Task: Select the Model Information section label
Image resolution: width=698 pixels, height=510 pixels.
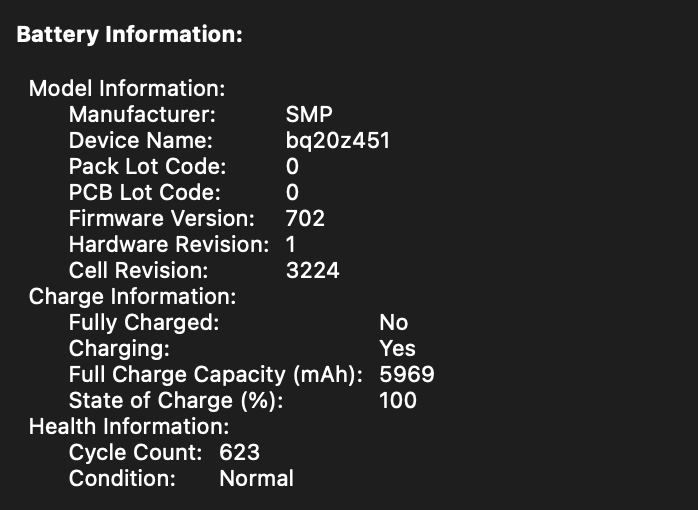Action: pyautogui.click(x=126, y=88)
